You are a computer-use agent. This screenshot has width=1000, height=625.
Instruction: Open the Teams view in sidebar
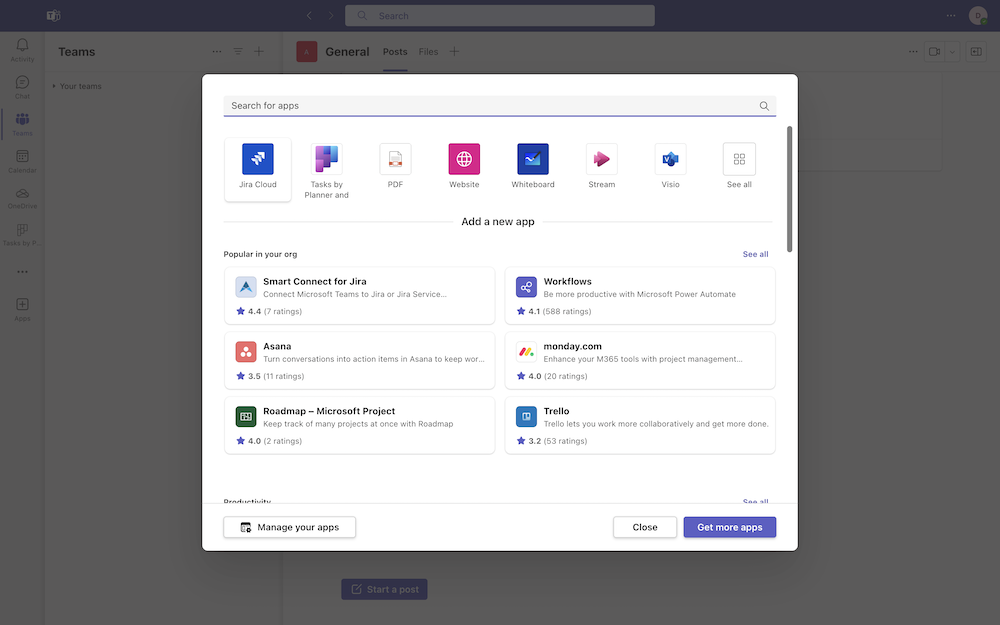(22, 124)
